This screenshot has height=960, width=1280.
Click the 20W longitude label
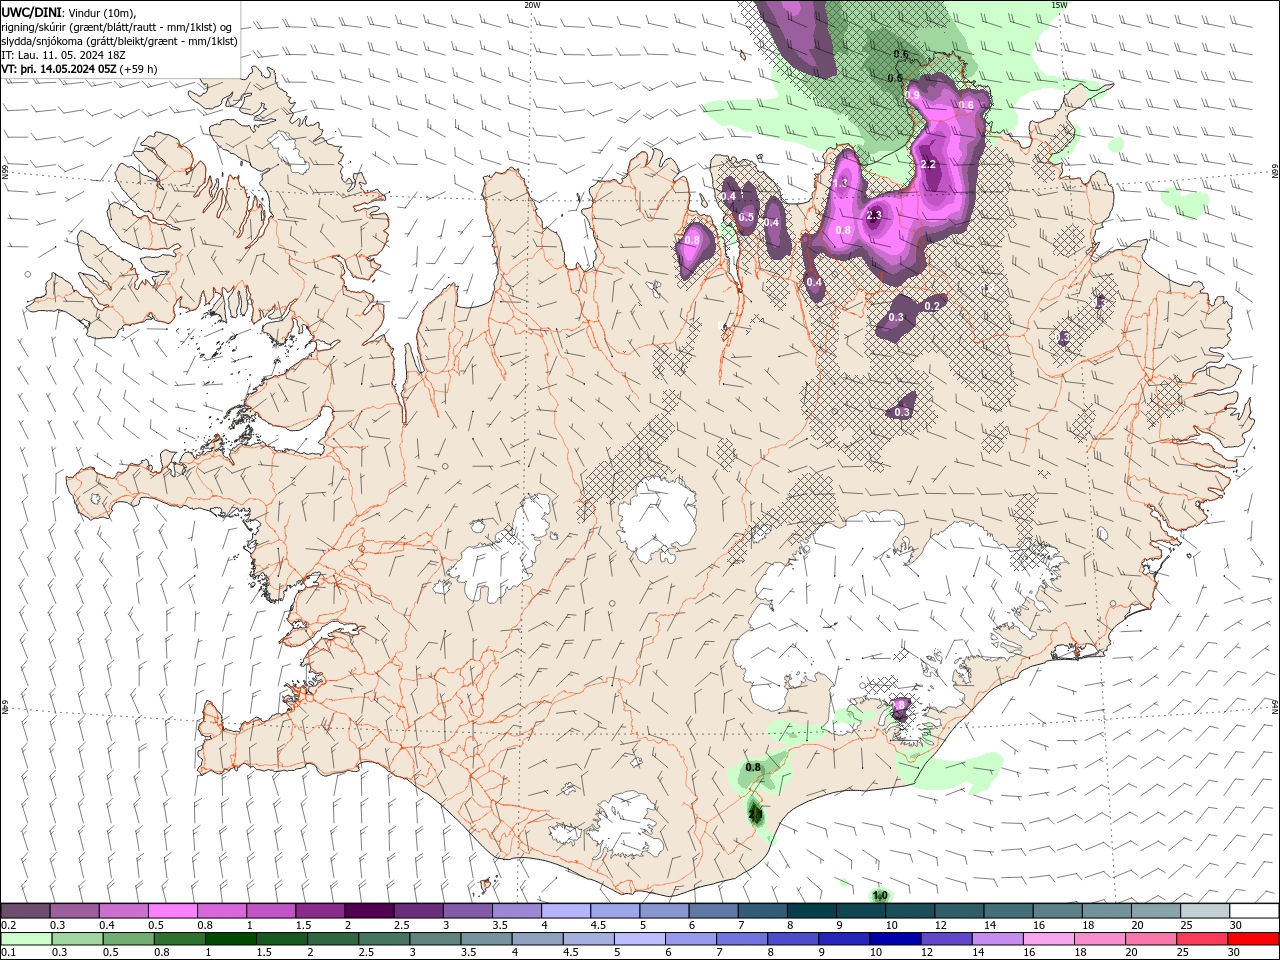coord(532,5)
